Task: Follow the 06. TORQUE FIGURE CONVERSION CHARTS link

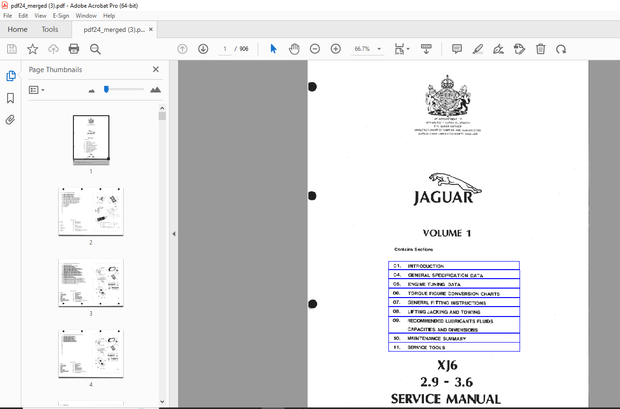Action: coord(454,293)
